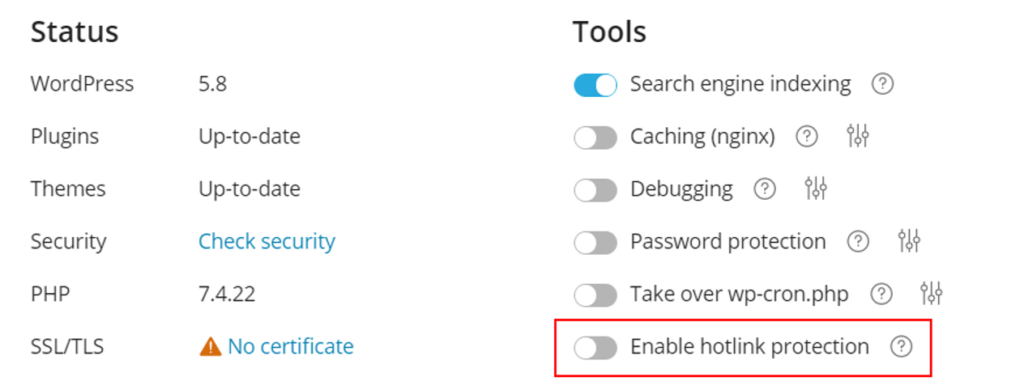1024x390 pixels.
Task: Click the SSL/TLS orange warning triangle
Action: coord(210,347)
